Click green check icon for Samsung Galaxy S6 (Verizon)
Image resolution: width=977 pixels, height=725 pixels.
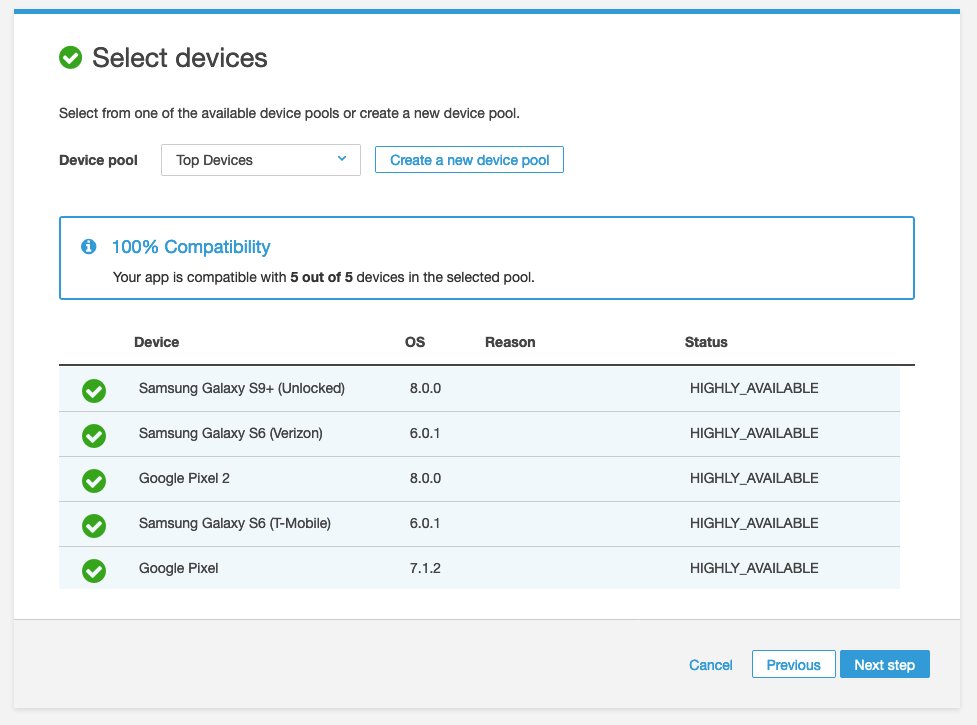[x=94, y=436]
